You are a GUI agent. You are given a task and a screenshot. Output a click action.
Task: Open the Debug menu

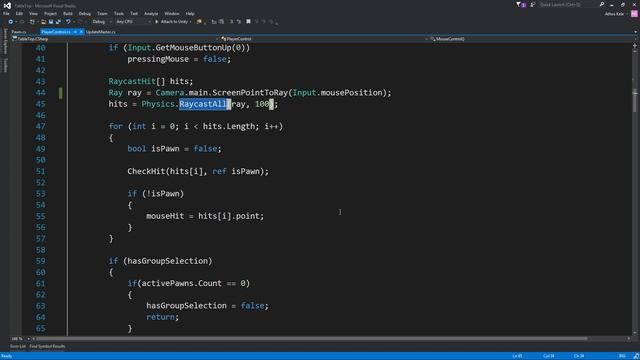click(x=84, y=13)
